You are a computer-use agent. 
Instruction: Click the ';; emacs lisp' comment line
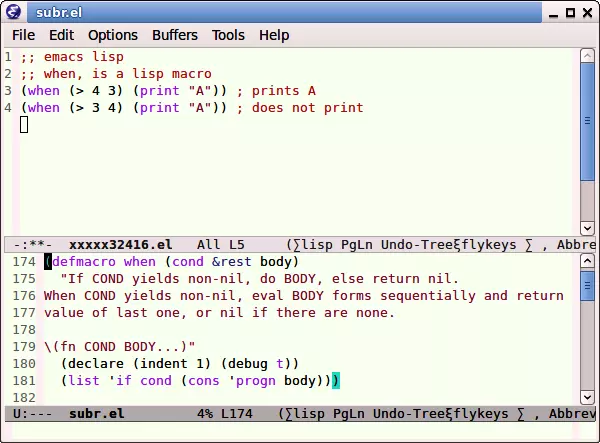[x=72, y=57]
